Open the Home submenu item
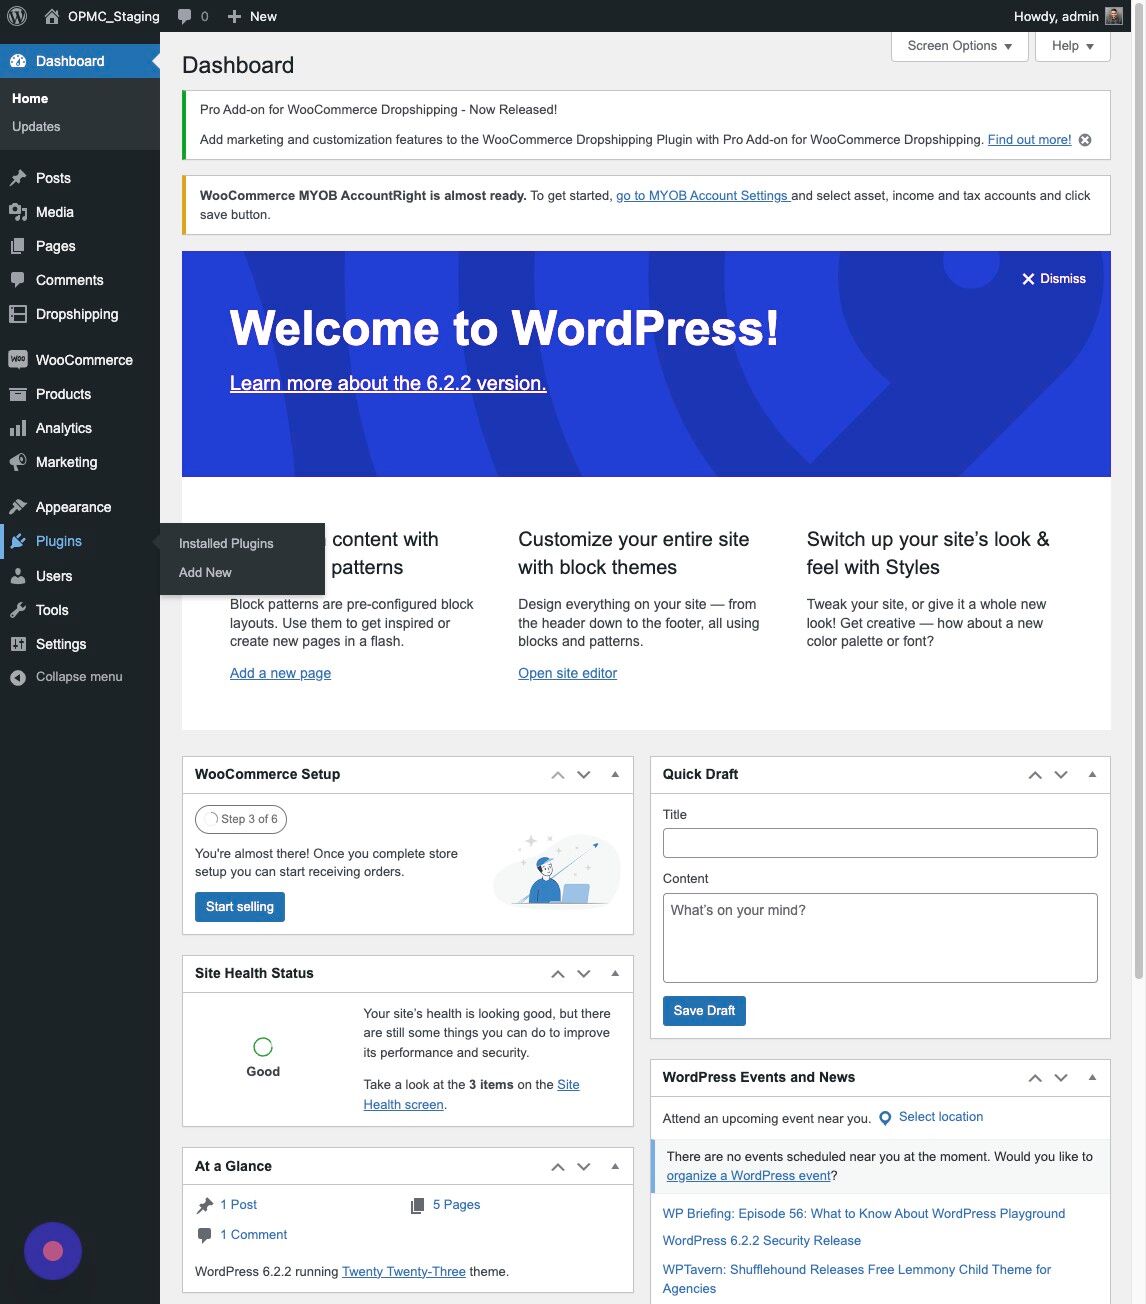 coord(30,99)
